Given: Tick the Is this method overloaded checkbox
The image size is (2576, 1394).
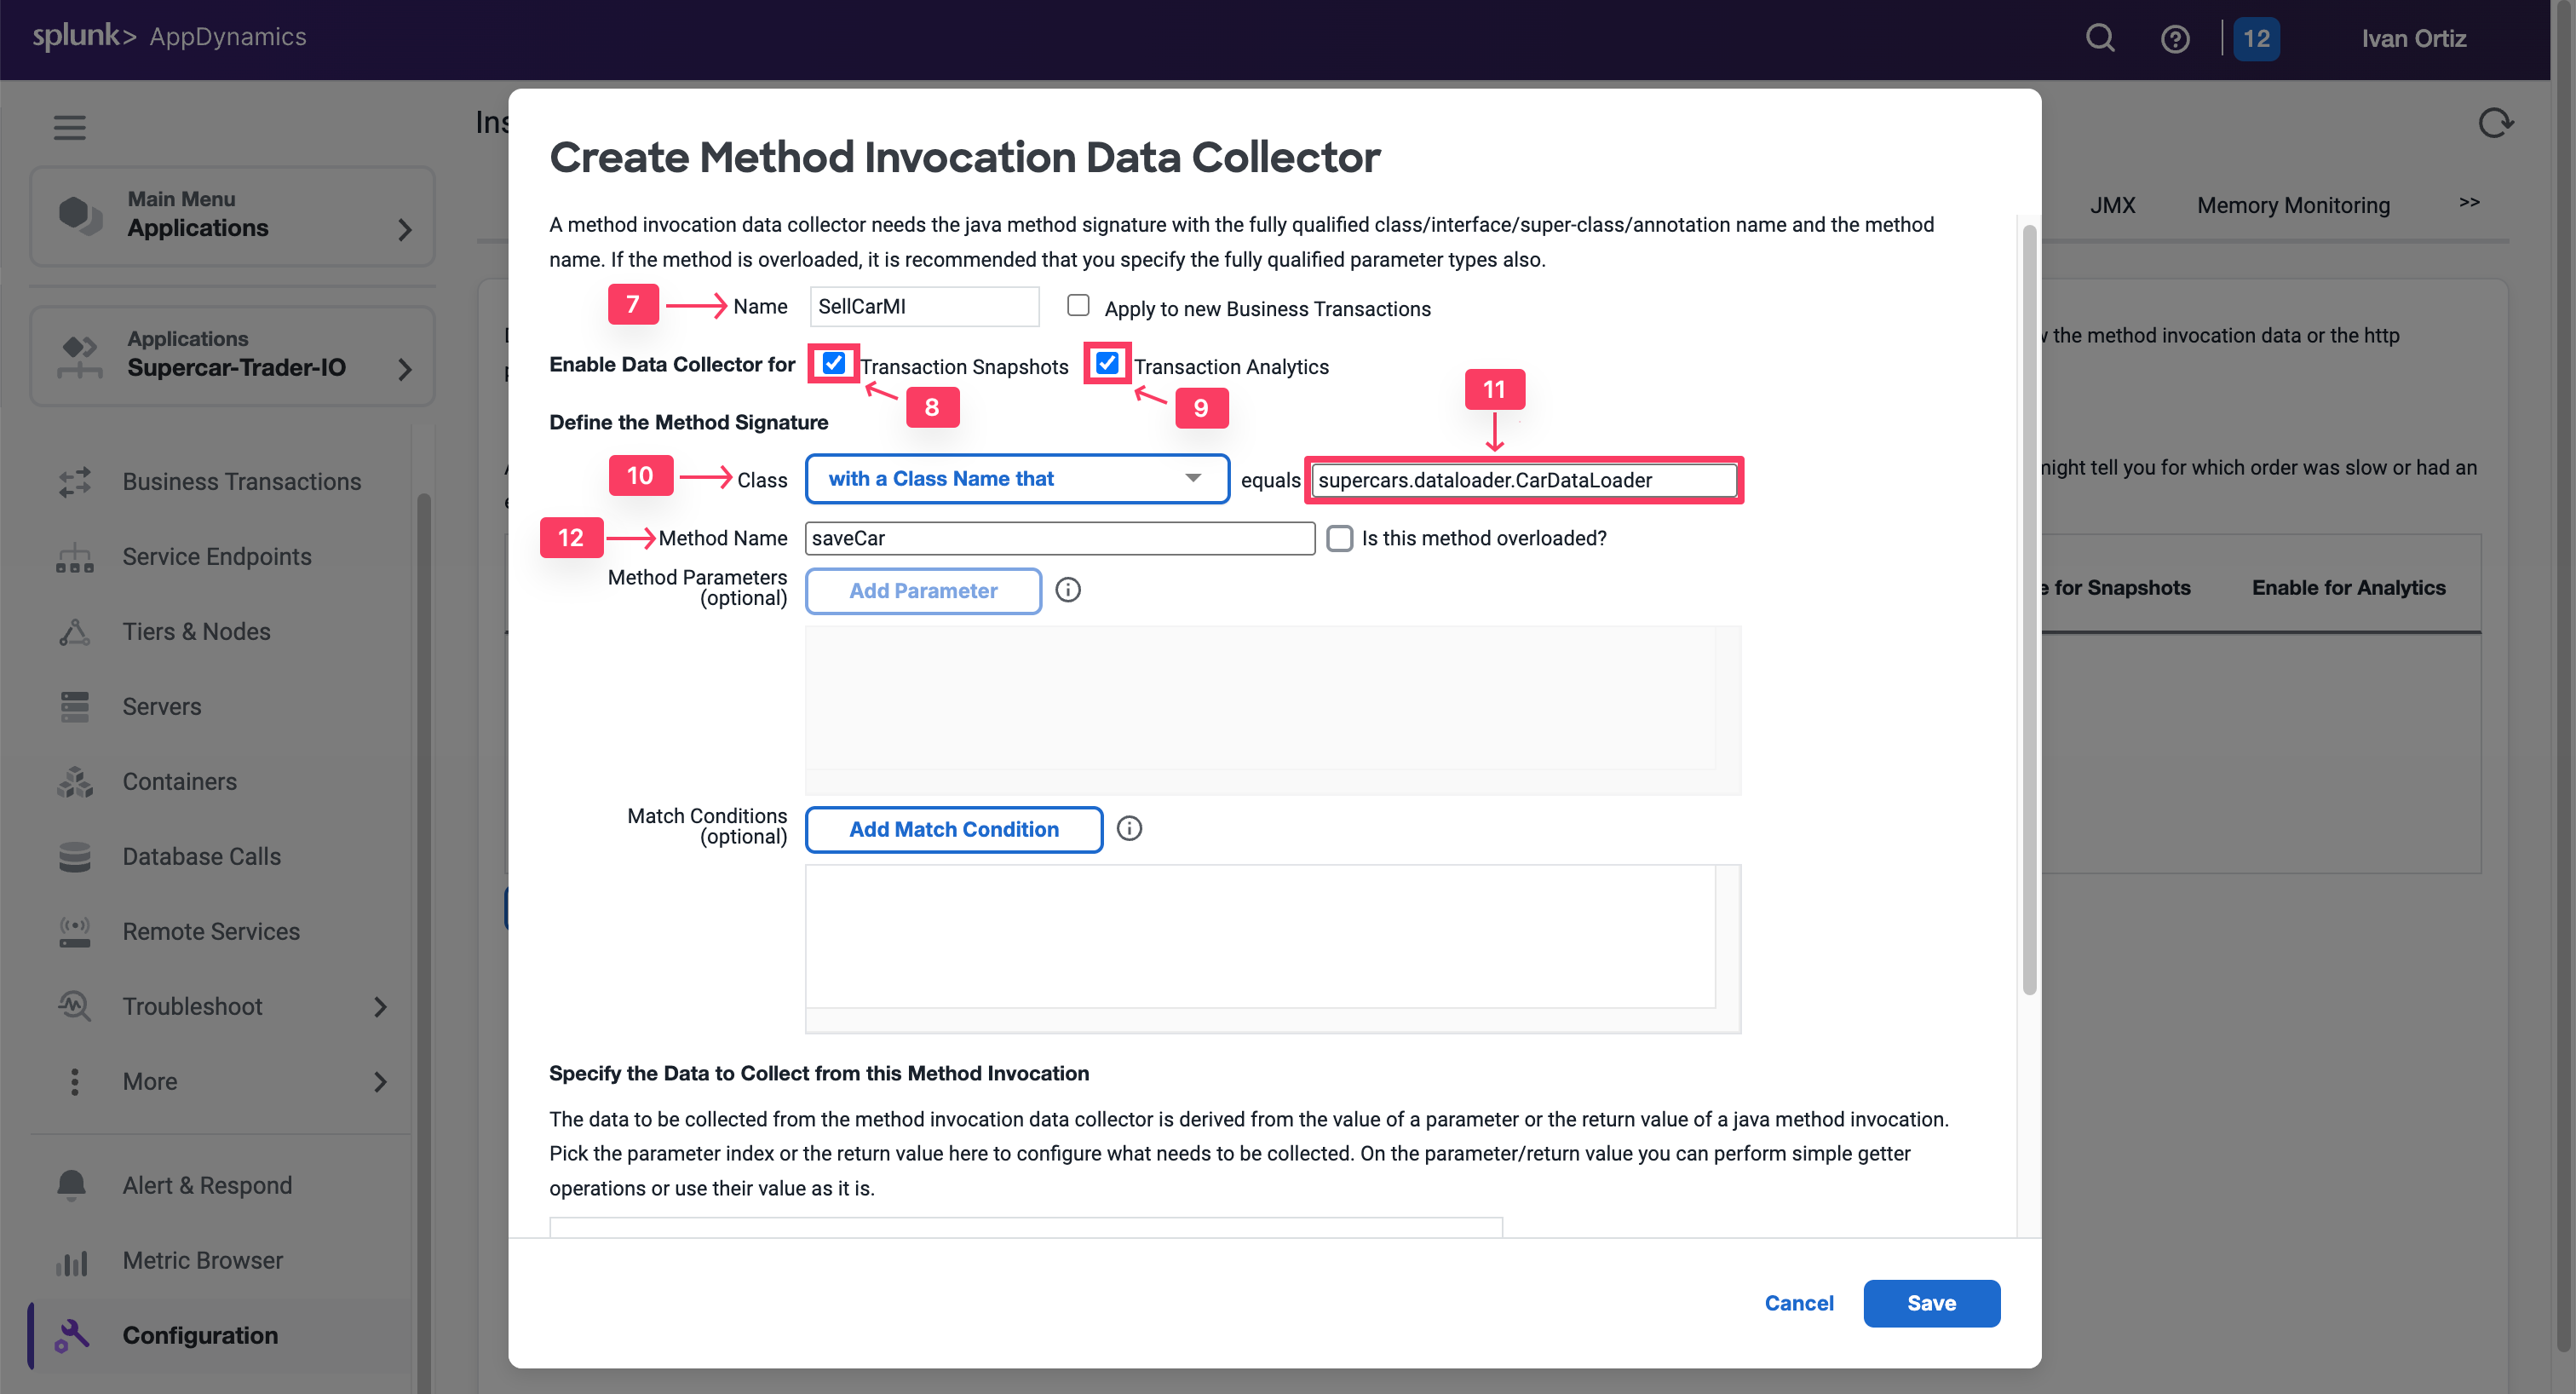Looking at the screenshot, I should click(x=1340, y=538).
